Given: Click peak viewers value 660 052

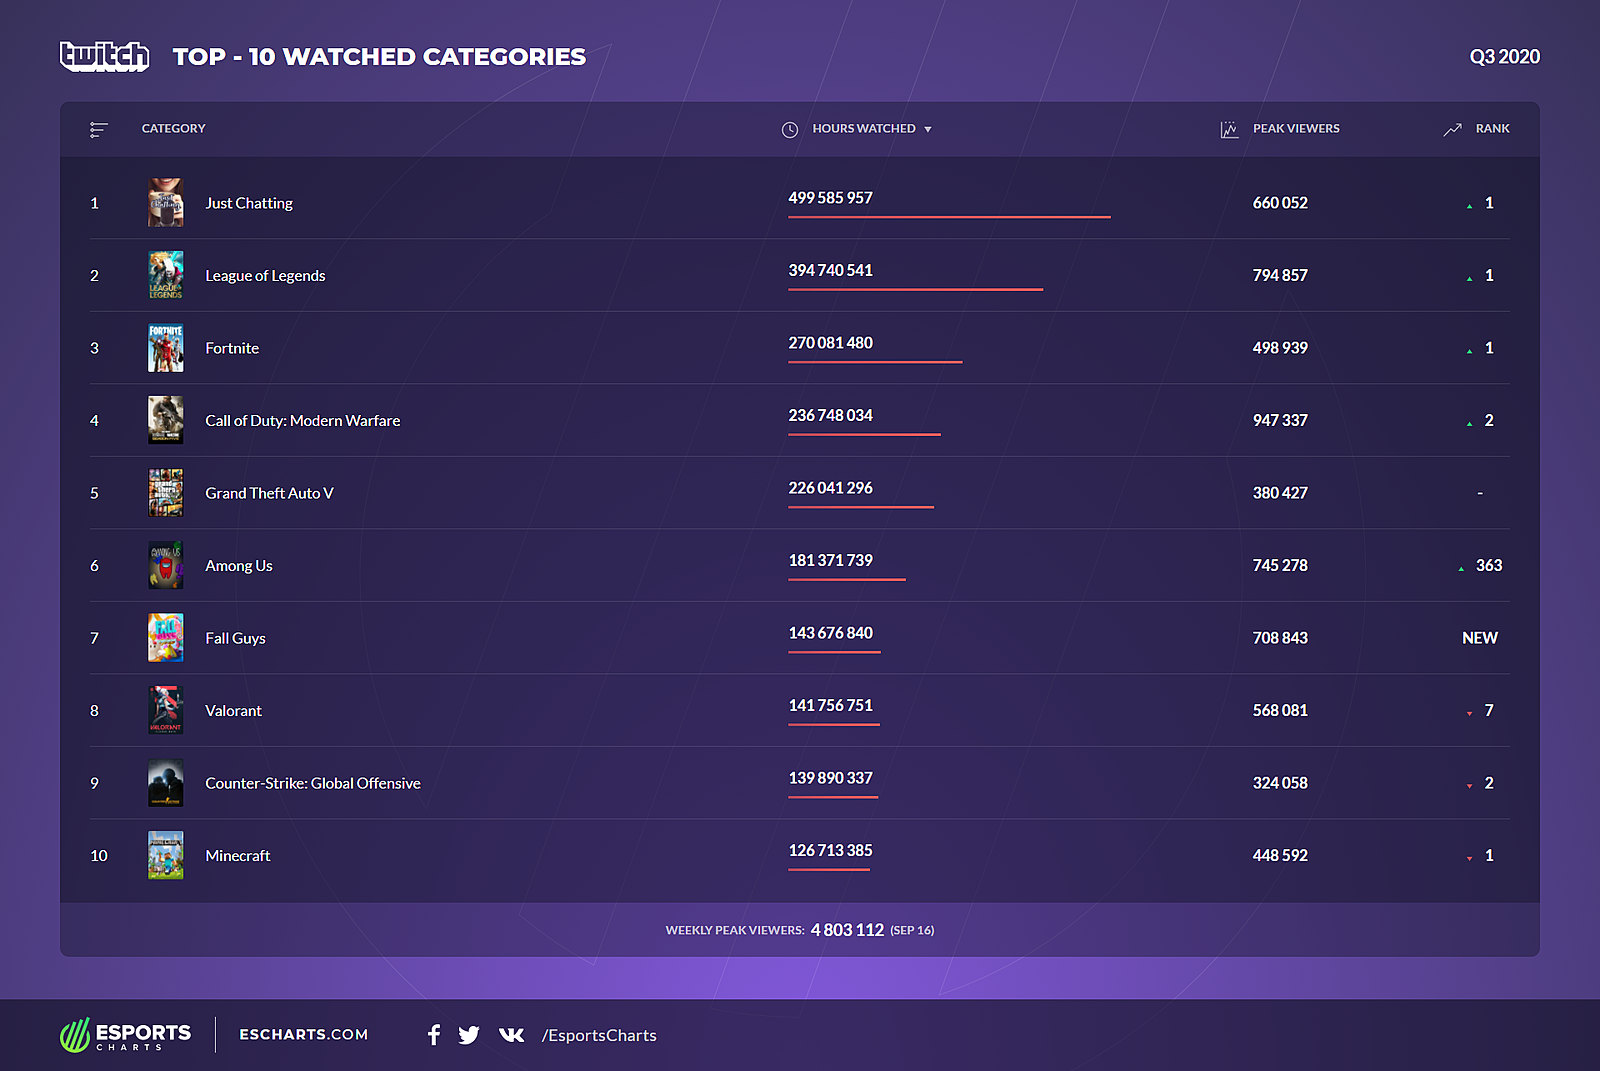Looking at the screenshot, I should (1280, 203).
